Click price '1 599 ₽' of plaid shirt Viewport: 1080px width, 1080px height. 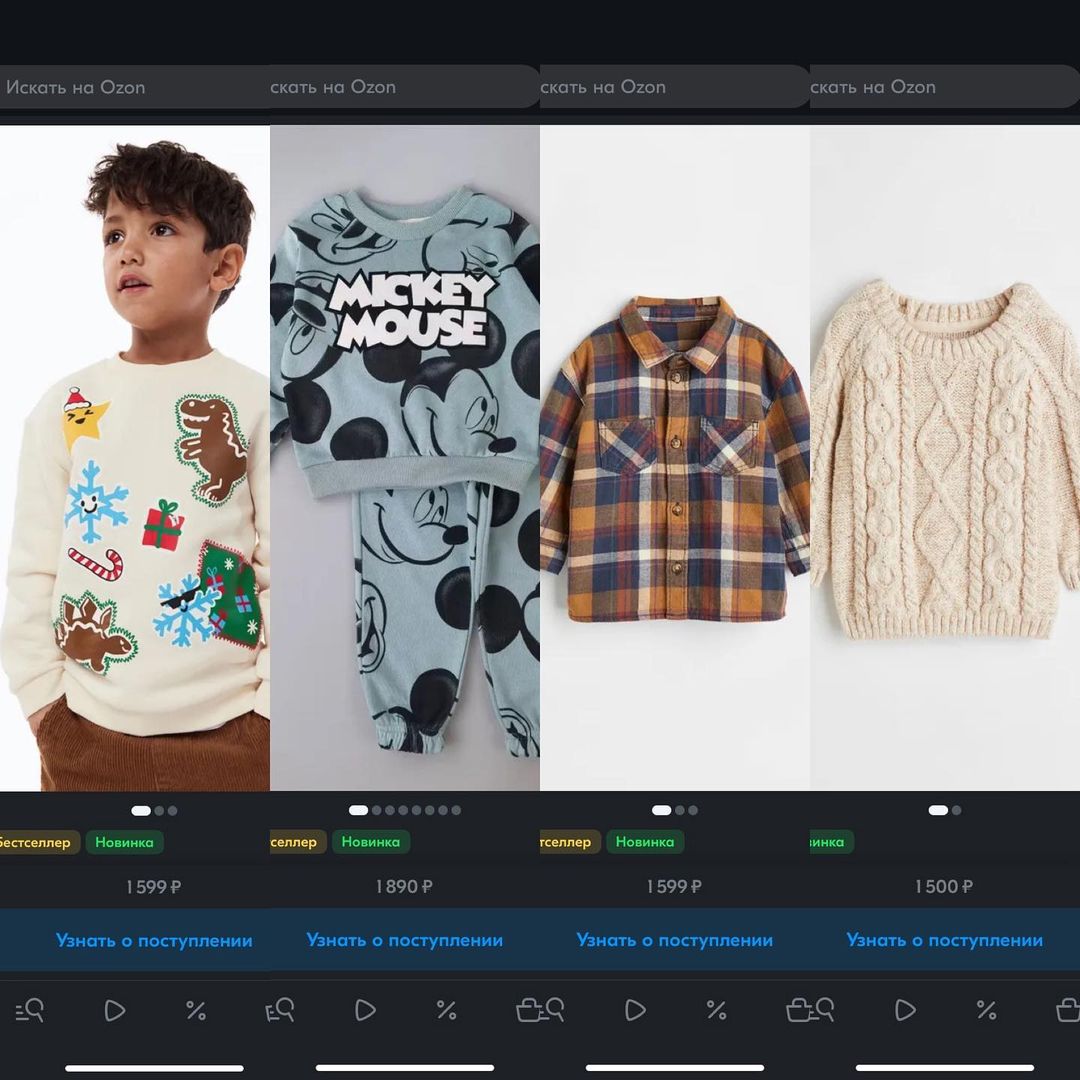pos(674,886)
